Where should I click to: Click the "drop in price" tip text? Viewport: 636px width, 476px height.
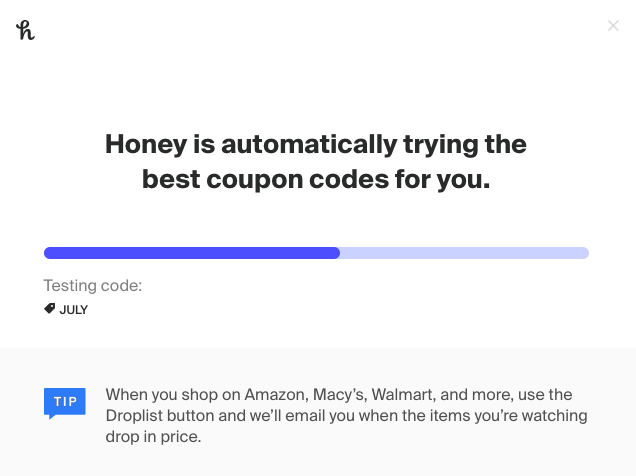point(153,437)
